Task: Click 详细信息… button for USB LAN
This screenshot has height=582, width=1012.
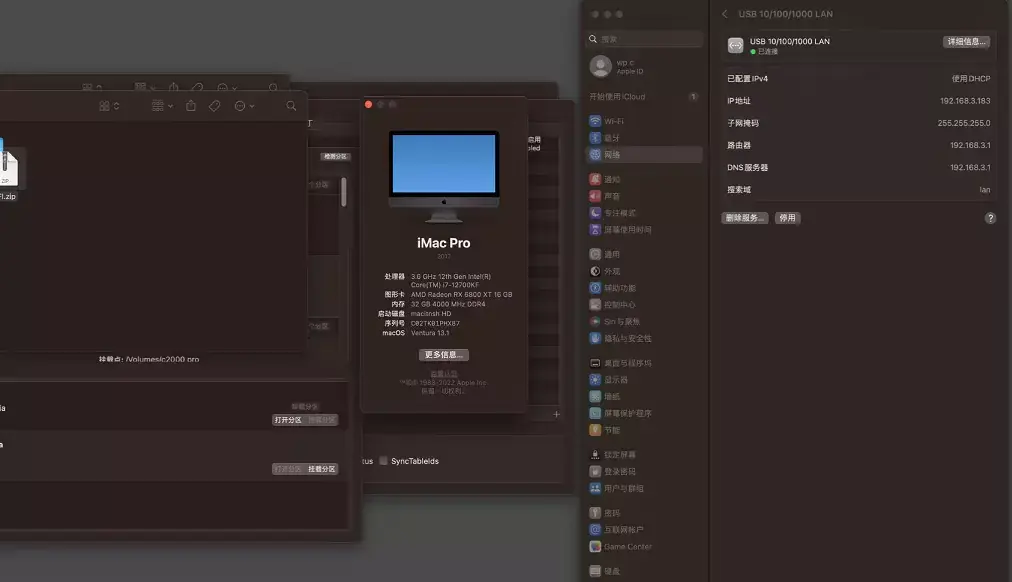Action: (x=966, y=42)
